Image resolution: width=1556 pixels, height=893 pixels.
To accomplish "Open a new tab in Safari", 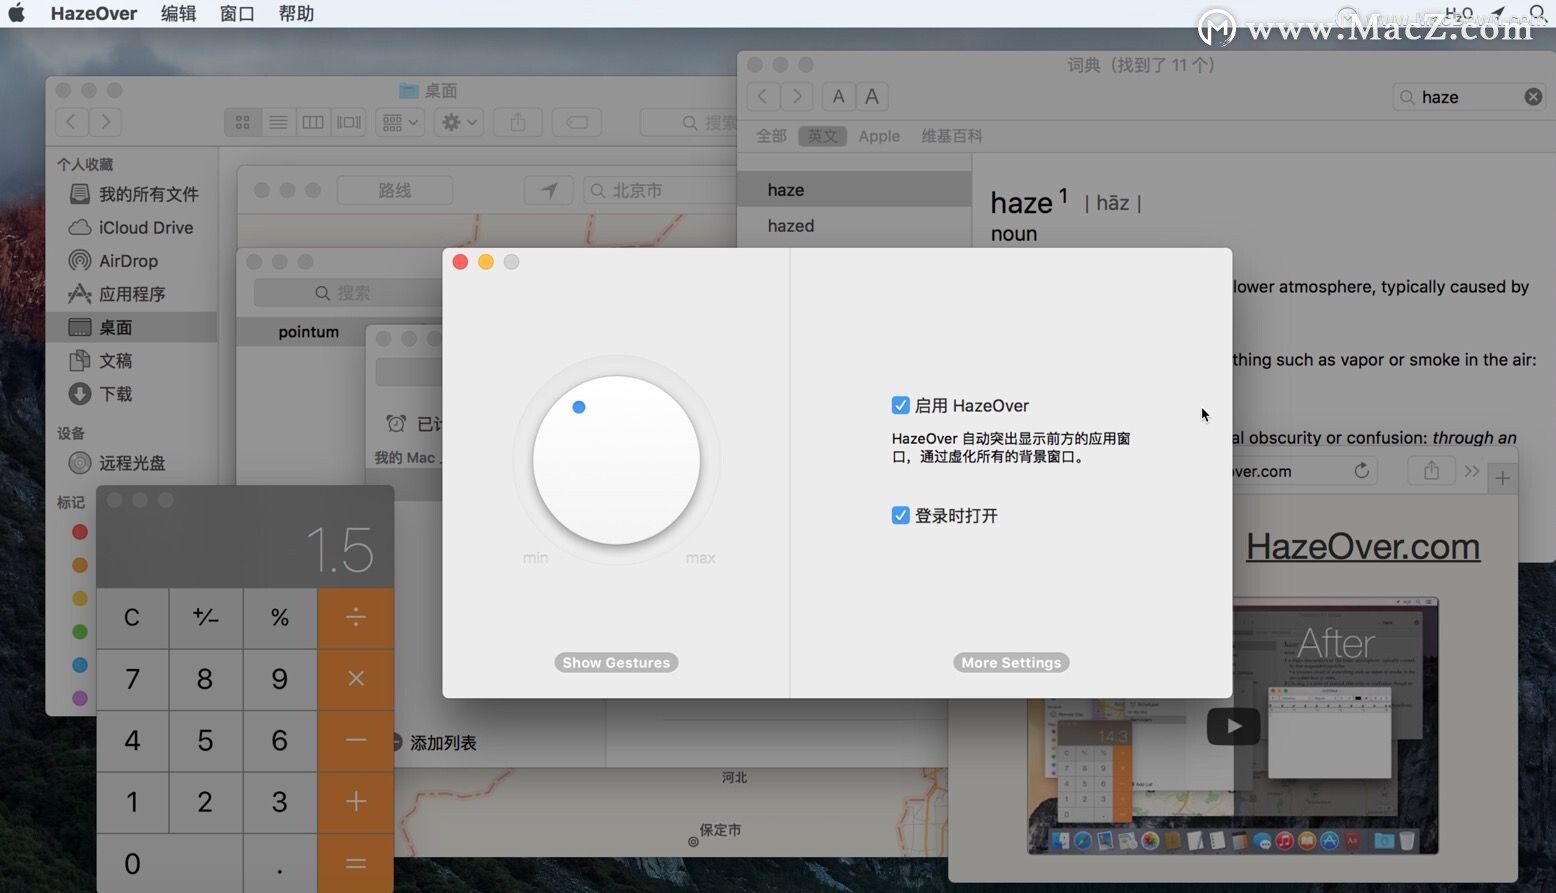I will (x=1502, y=479).
